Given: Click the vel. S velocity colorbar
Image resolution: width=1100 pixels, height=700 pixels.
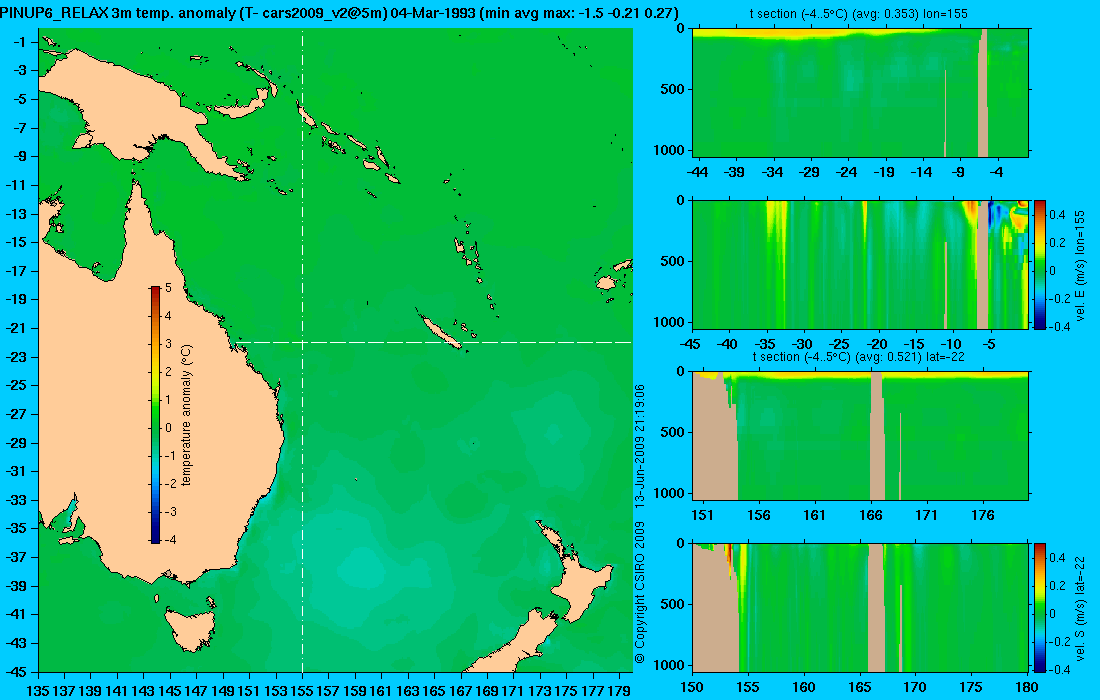Looking at the screenshot, I should [1040, 607].
